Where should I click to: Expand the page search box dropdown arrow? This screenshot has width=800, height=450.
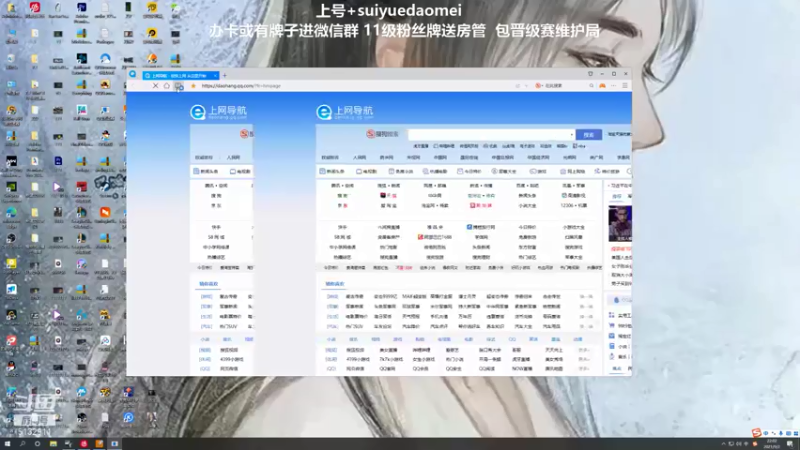click(571, 135)
